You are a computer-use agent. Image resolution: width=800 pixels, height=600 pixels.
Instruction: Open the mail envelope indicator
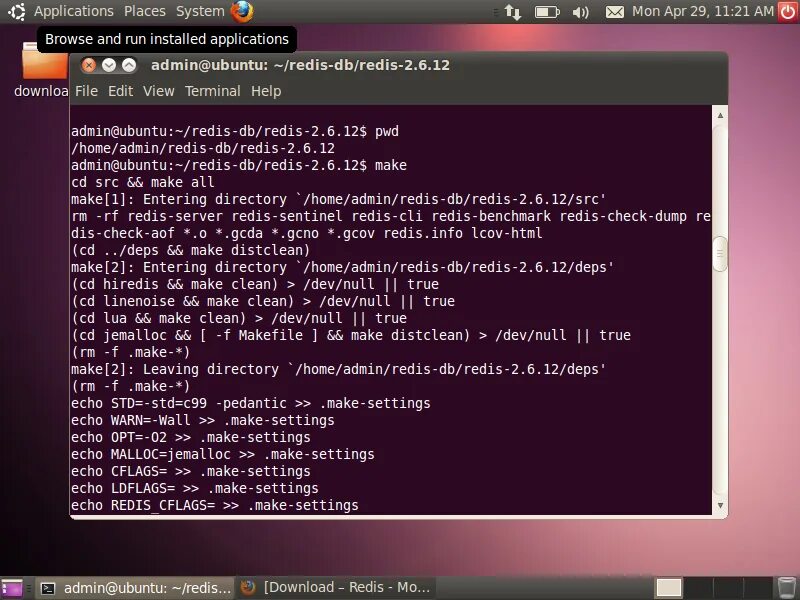pos(614,11)
